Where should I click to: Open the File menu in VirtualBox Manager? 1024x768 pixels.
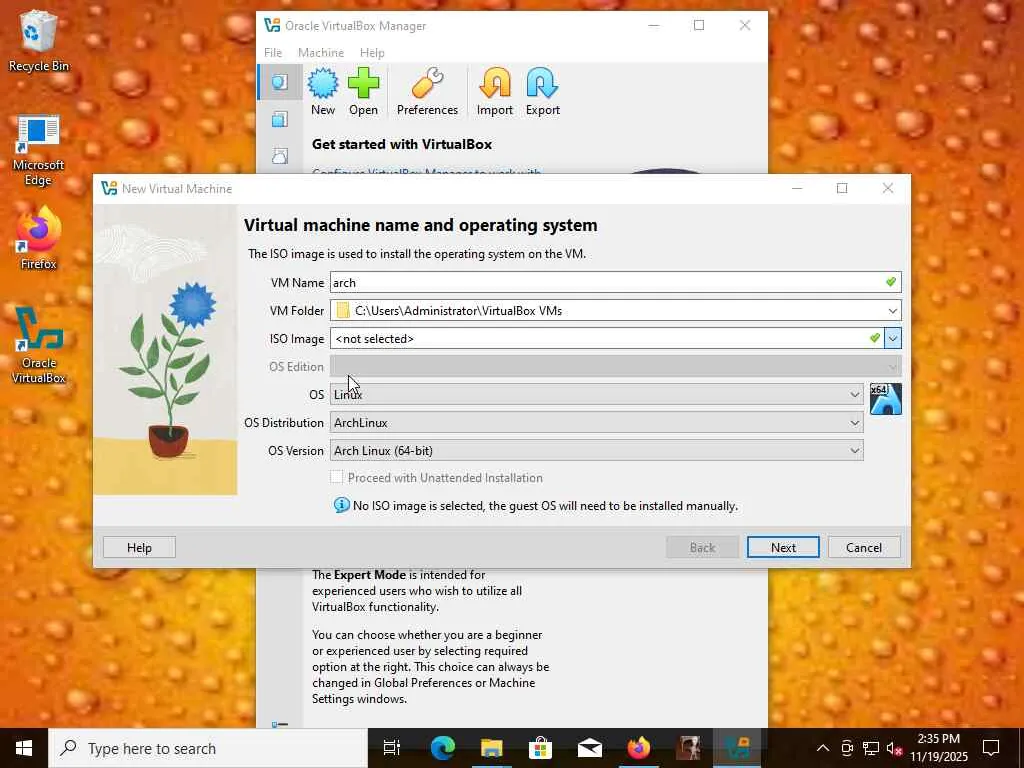pos(273,52)
